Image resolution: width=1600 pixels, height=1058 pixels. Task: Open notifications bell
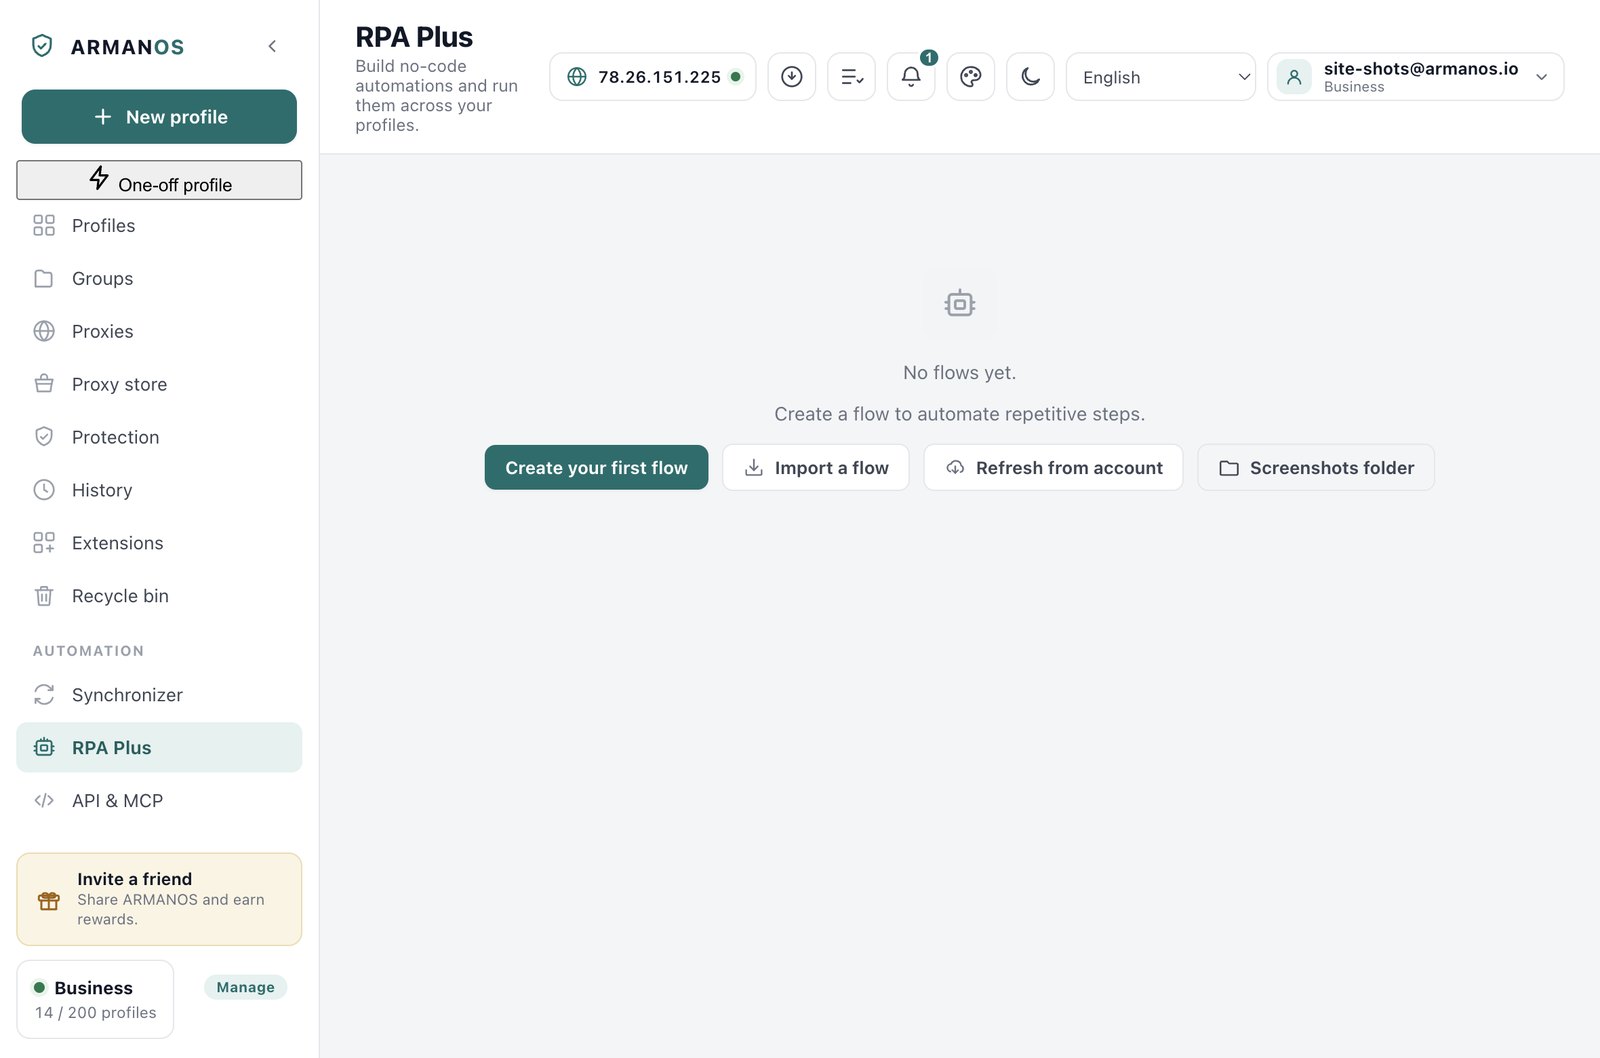click(x=911, y=77)
